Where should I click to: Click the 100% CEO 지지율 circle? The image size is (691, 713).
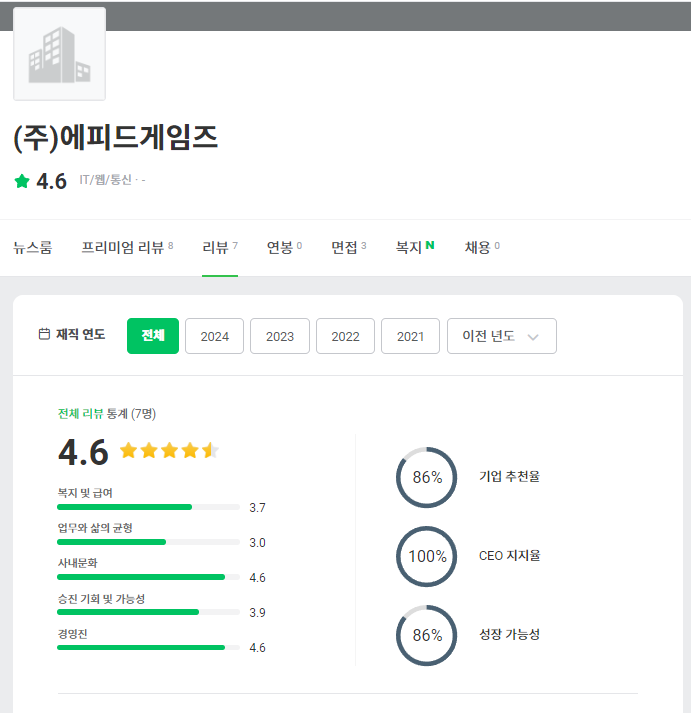427,556
